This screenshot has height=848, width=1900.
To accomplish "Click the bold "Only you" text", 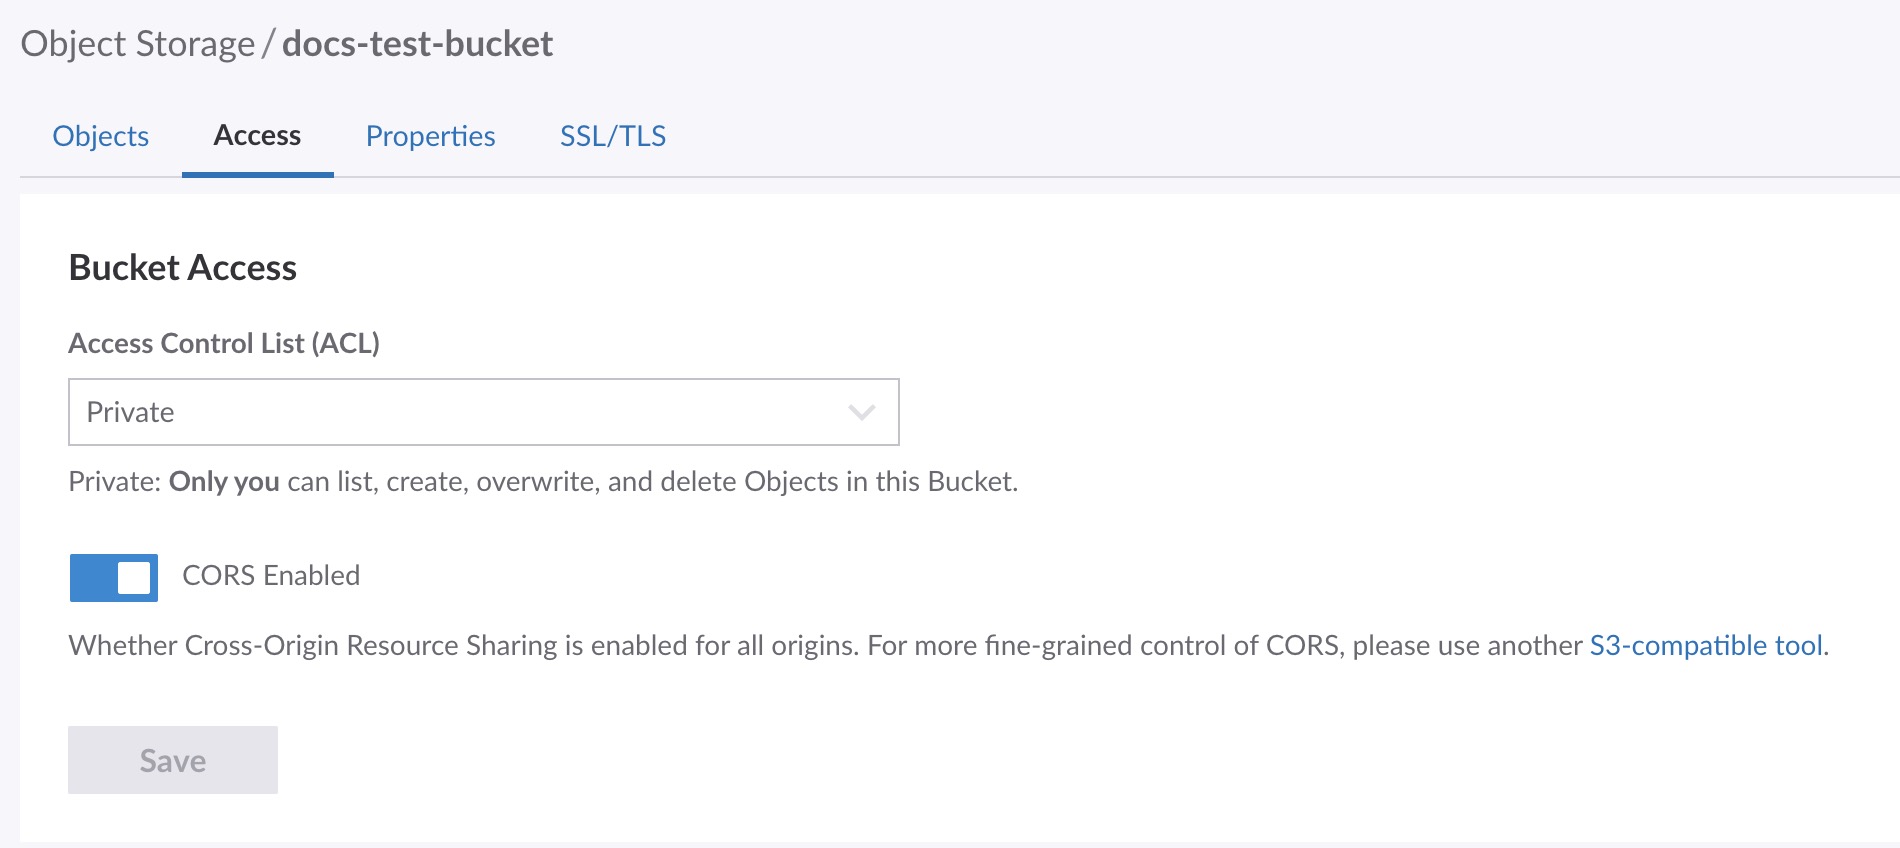I will pos(224,482).
